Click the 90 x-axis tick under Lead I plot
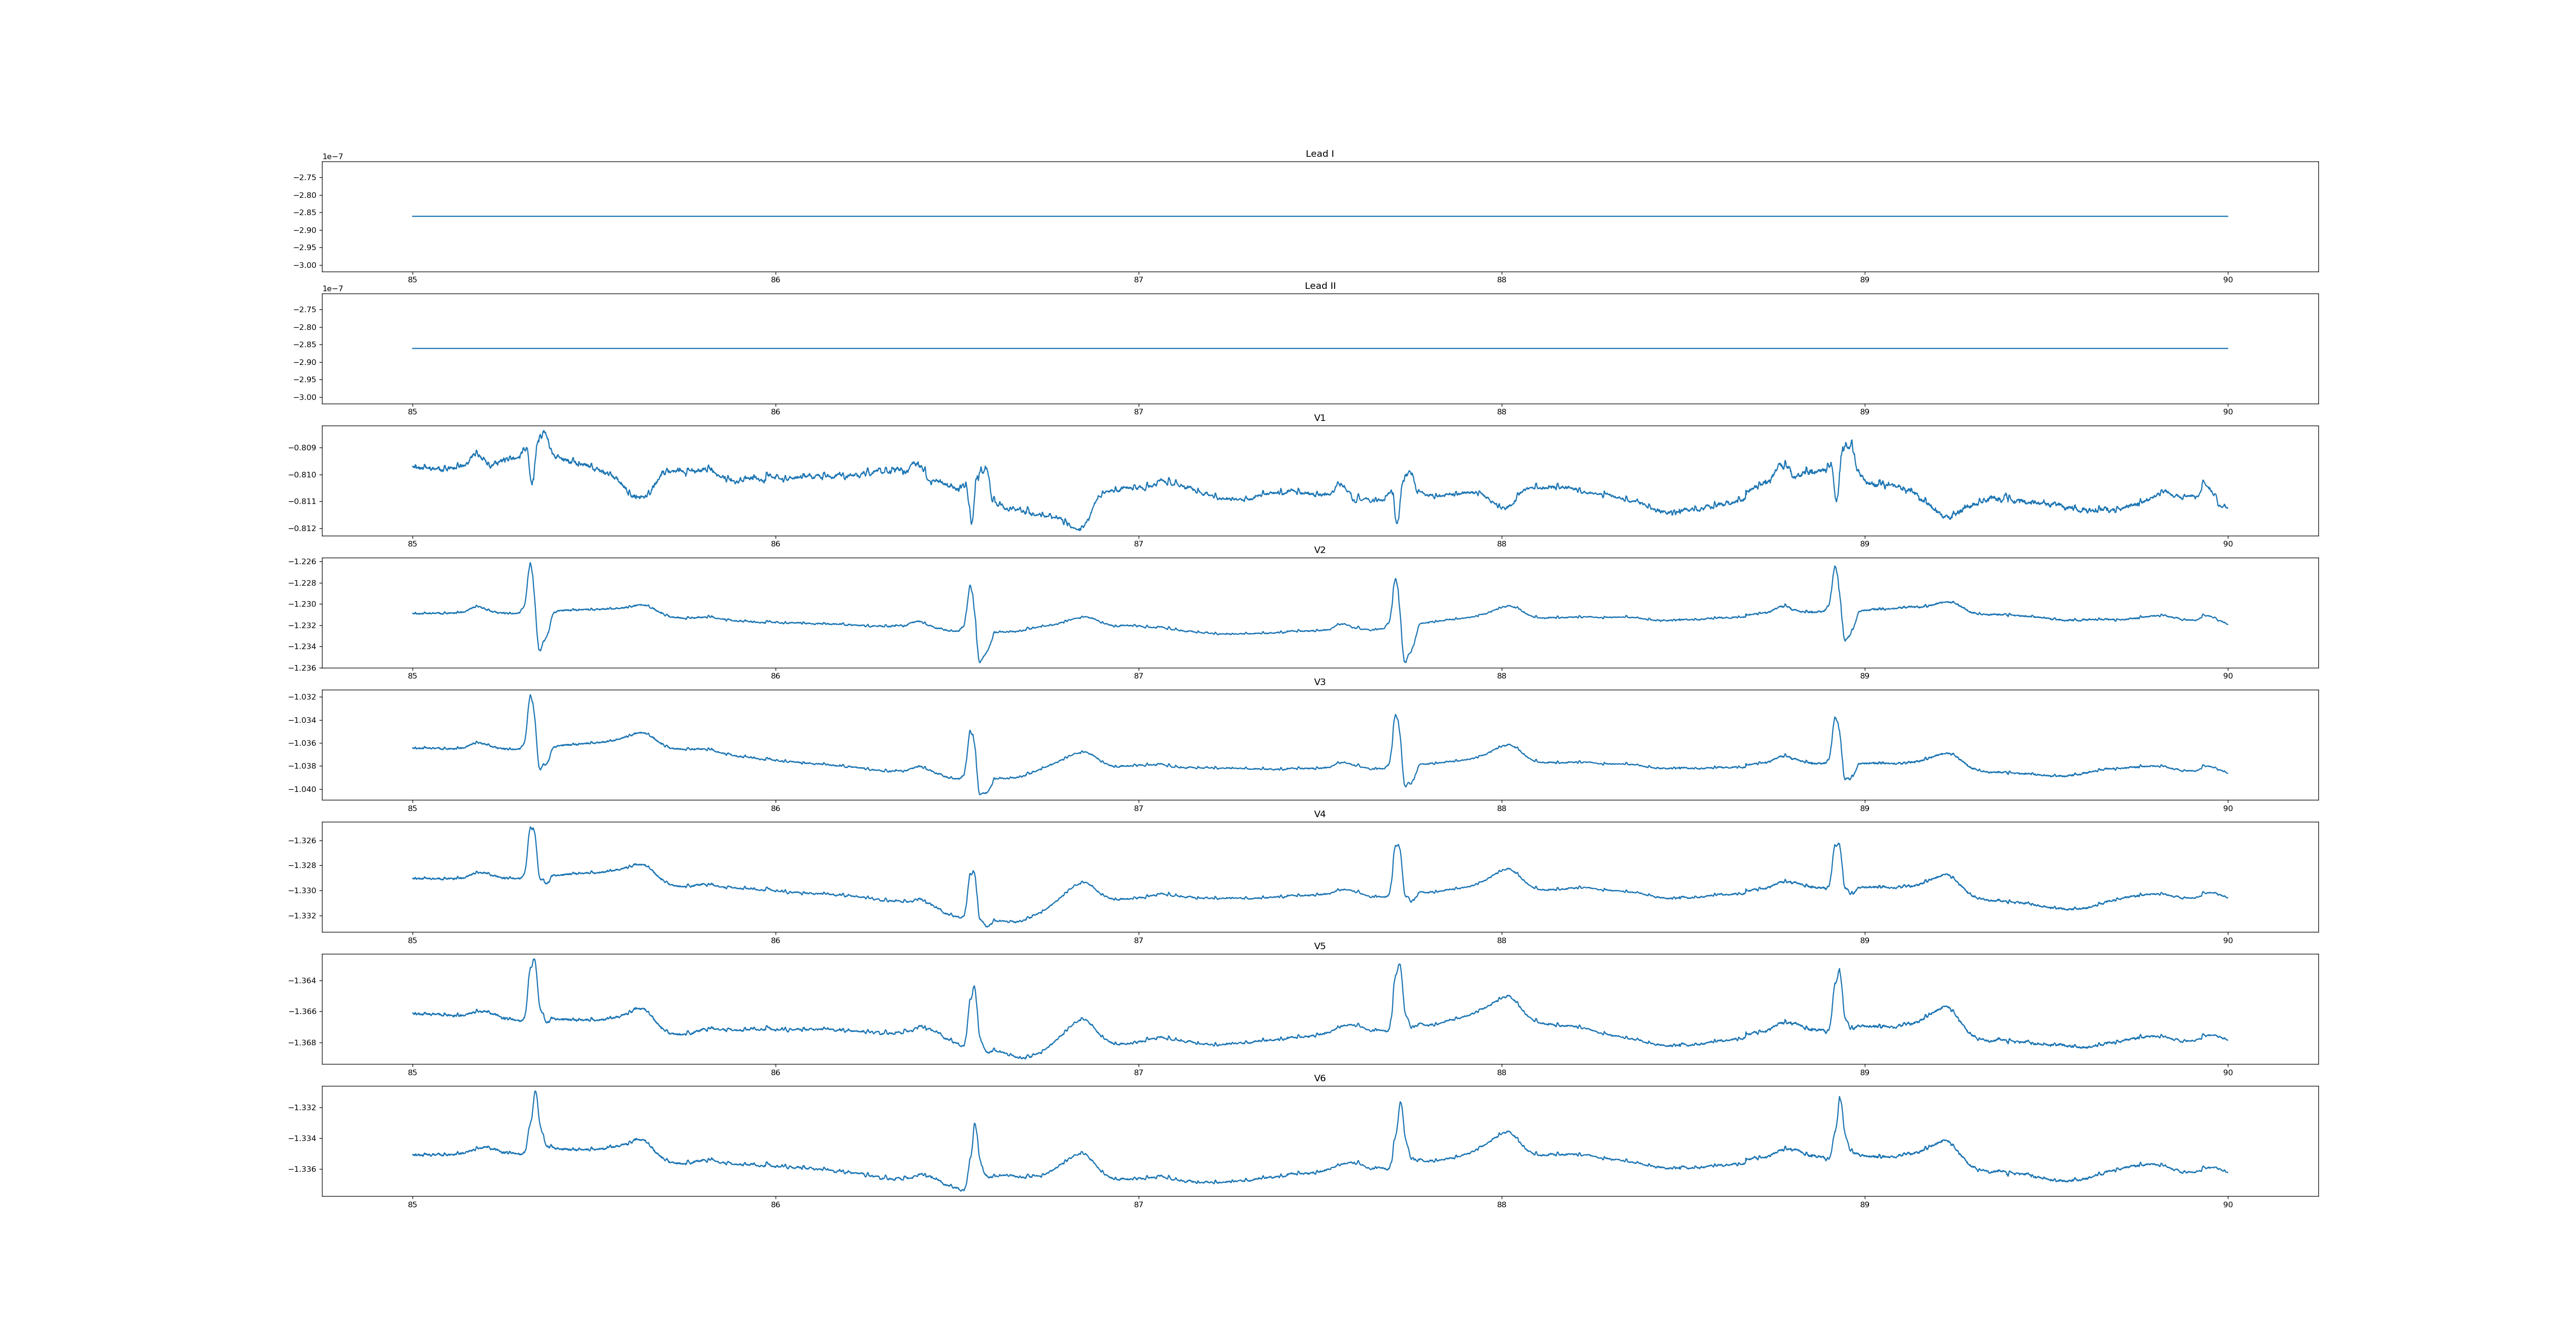The height and width of the screenshot is (1344, 2576). coord(2227,280)
